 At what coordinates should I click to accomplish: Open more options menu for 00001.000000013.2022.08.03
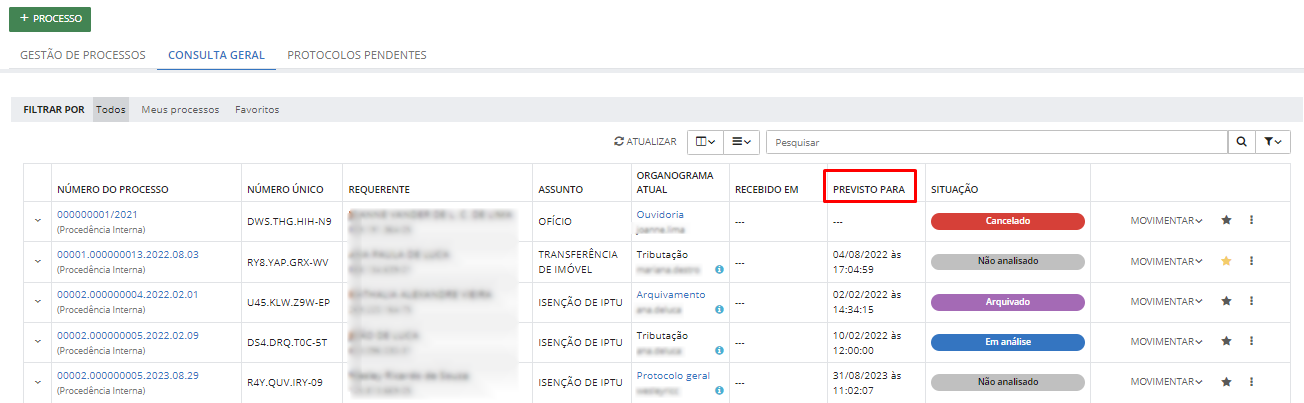(1251, 260)
